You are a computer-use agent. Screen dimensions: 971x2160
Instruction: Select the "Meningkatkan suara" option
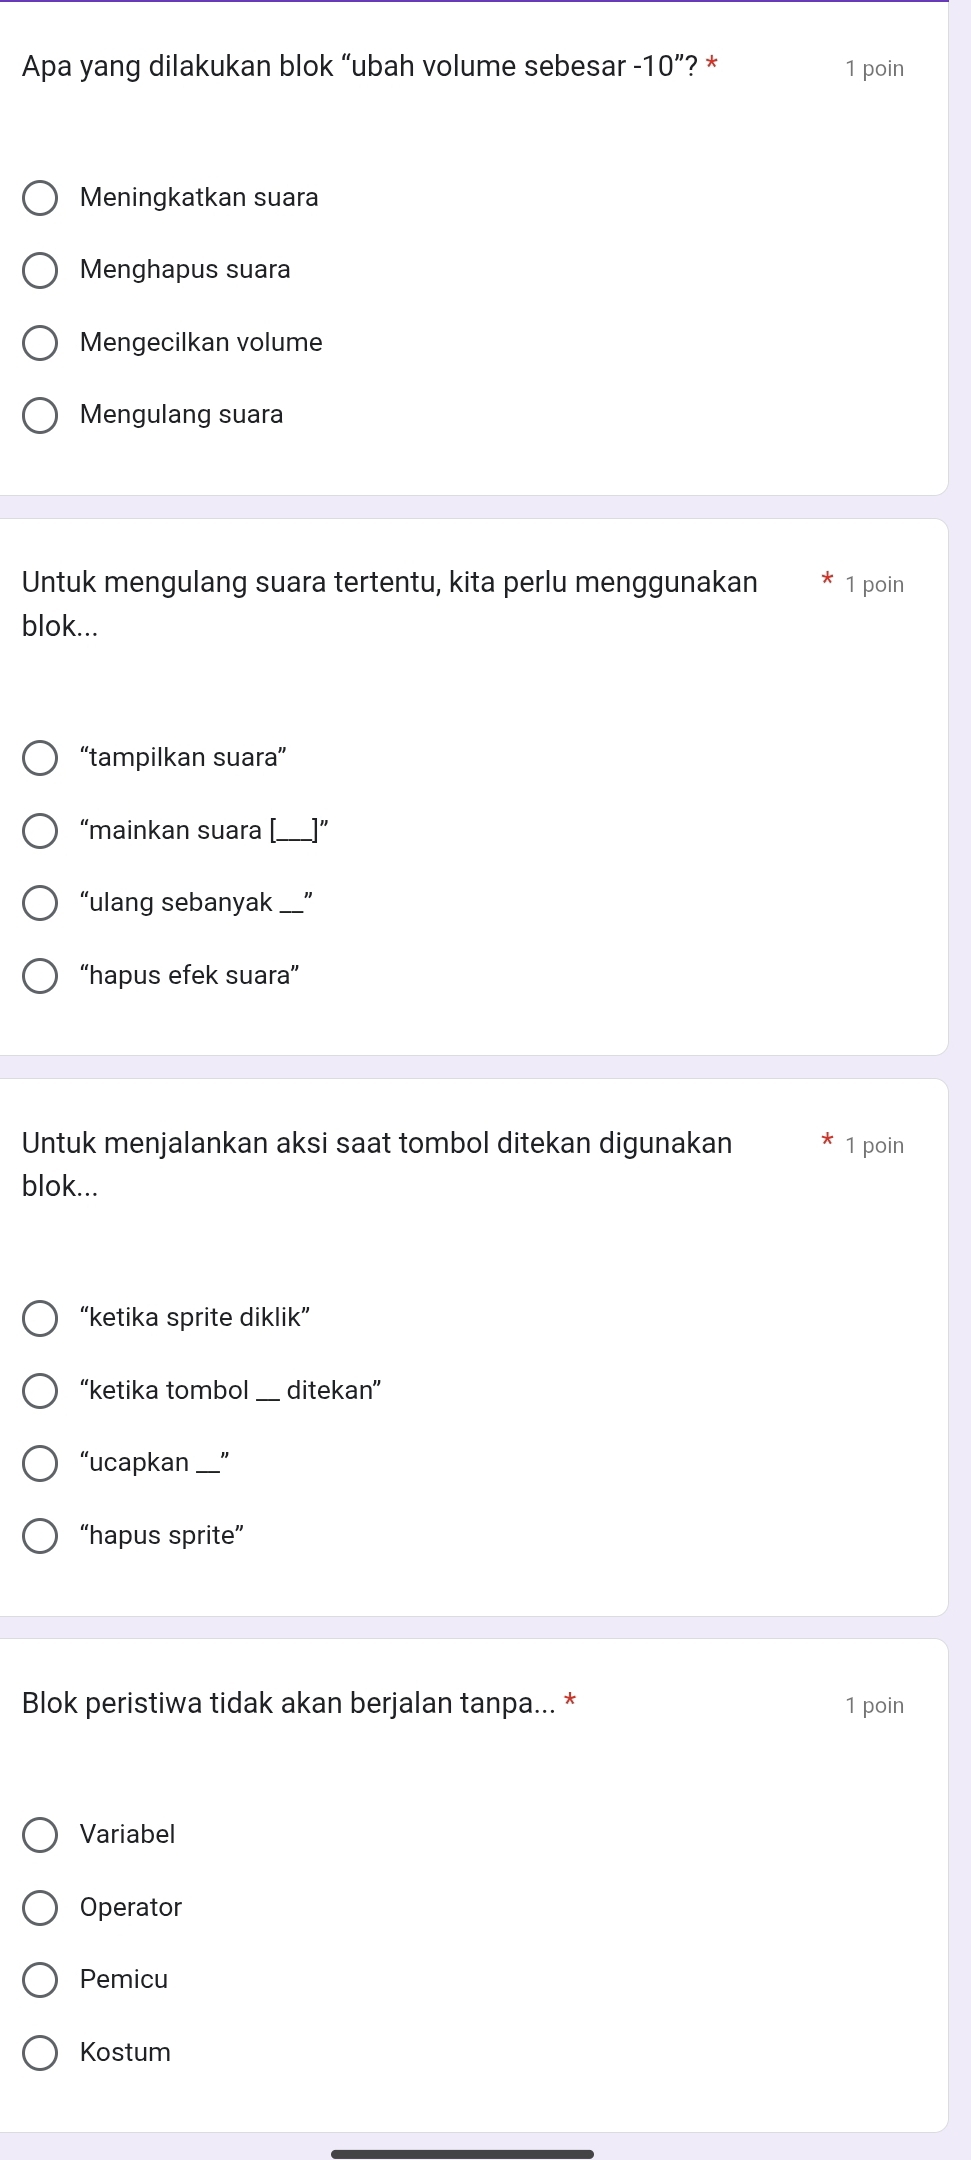[x=40, y=198]
